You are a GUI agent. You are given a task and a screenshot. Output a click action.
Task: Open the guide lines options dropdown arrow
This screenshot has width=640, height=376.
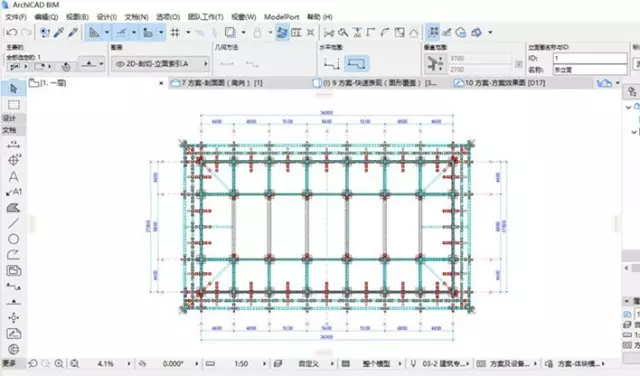pyautogui.click(x=107, y=32)
